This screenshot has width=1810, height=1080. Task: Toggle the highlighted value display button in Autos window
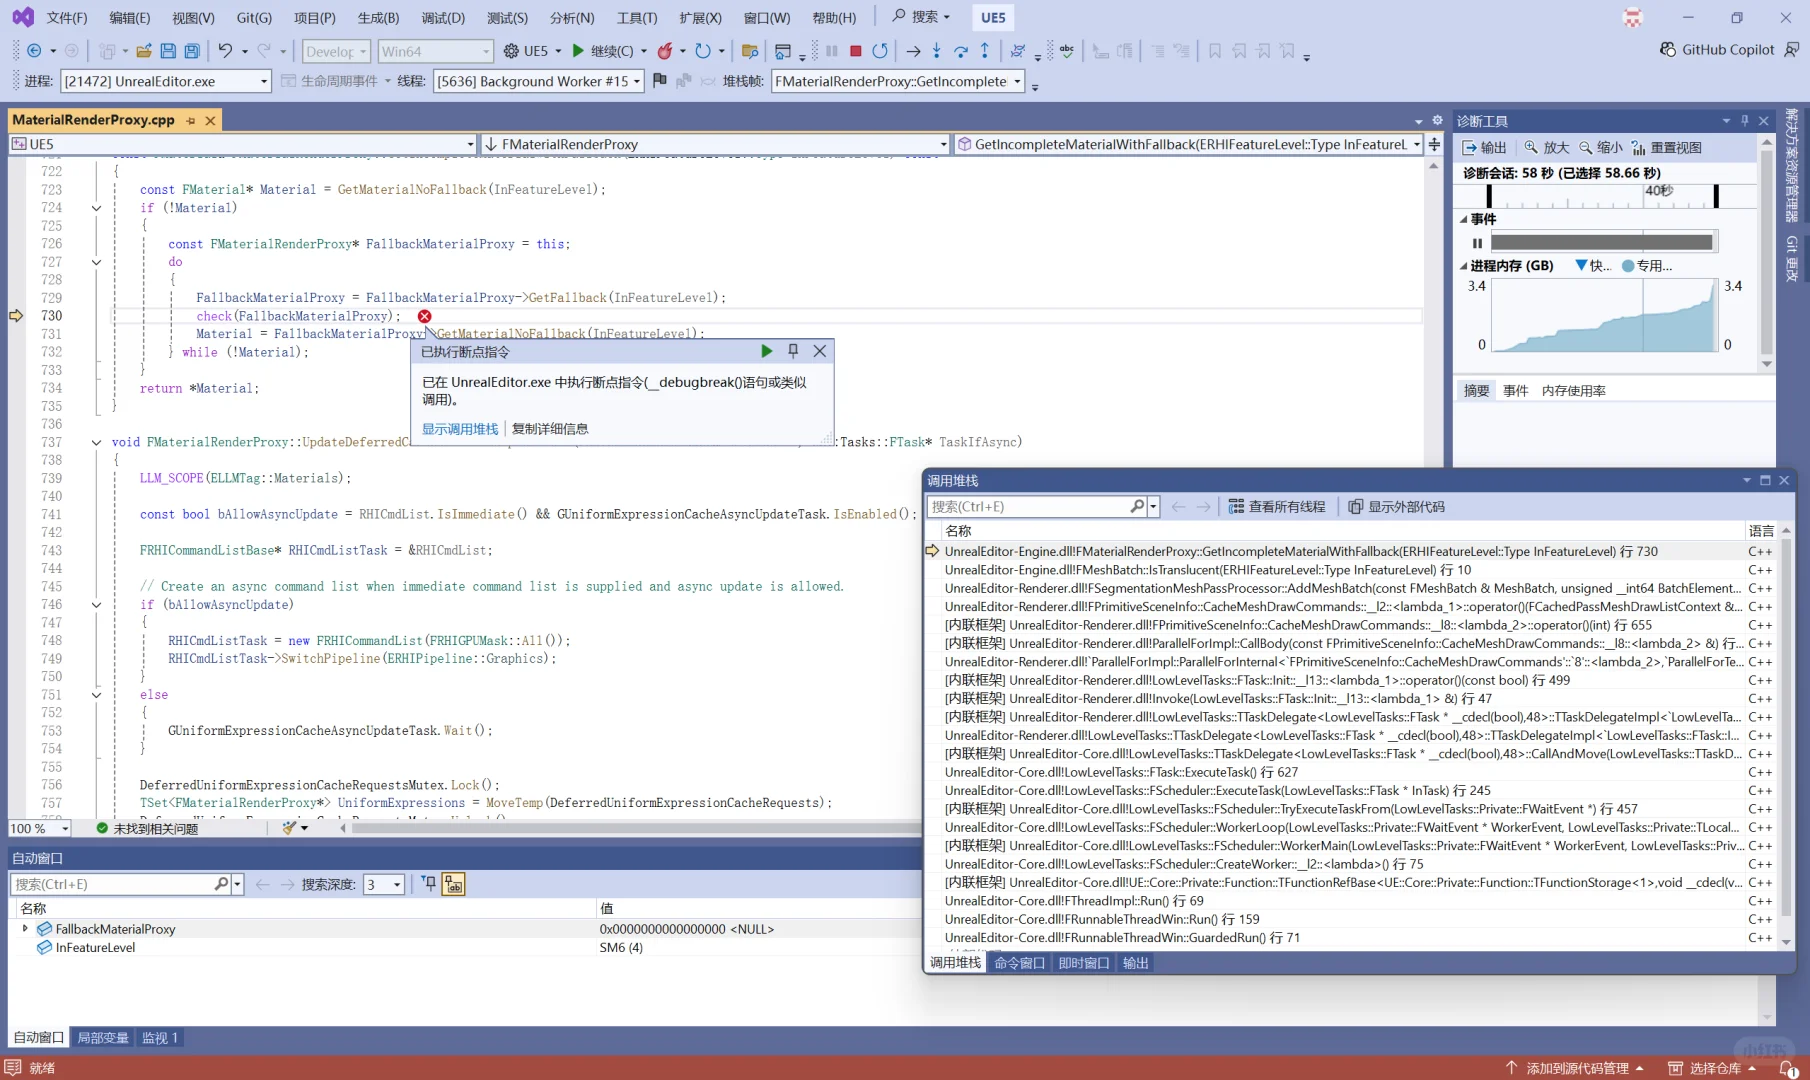[x=454, y=884]
